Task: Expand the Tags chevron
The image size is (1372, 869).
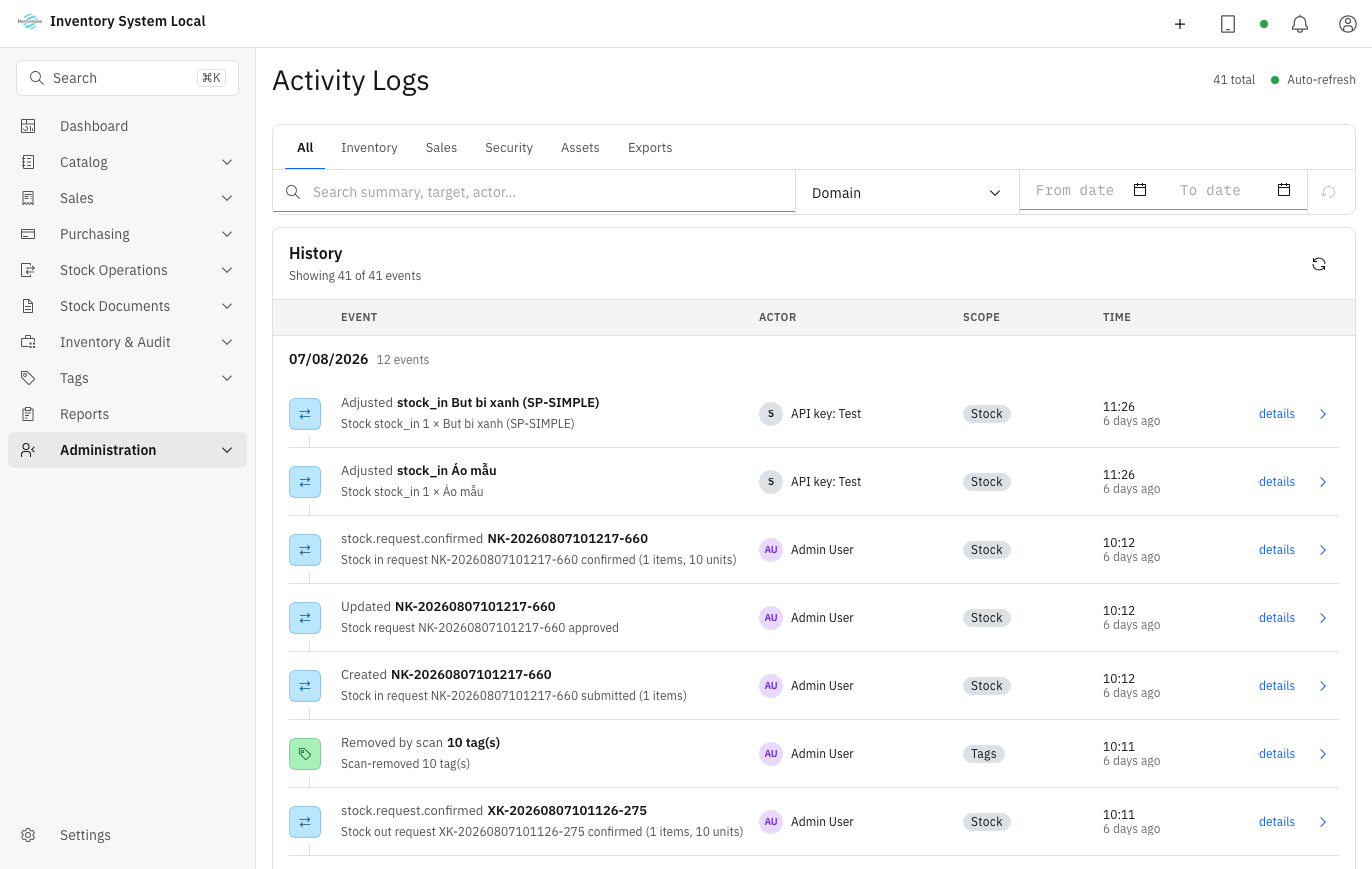Action: click(227, 378)
